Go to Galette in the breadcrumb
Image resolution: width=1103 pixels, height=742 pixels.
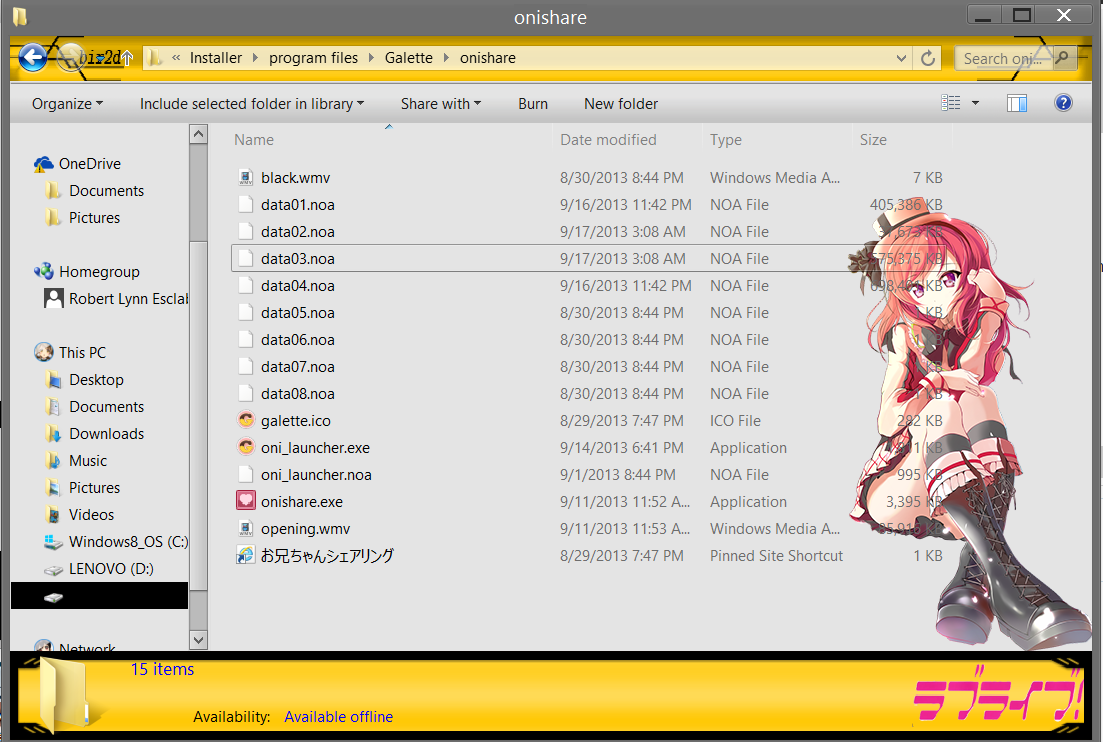409,58
